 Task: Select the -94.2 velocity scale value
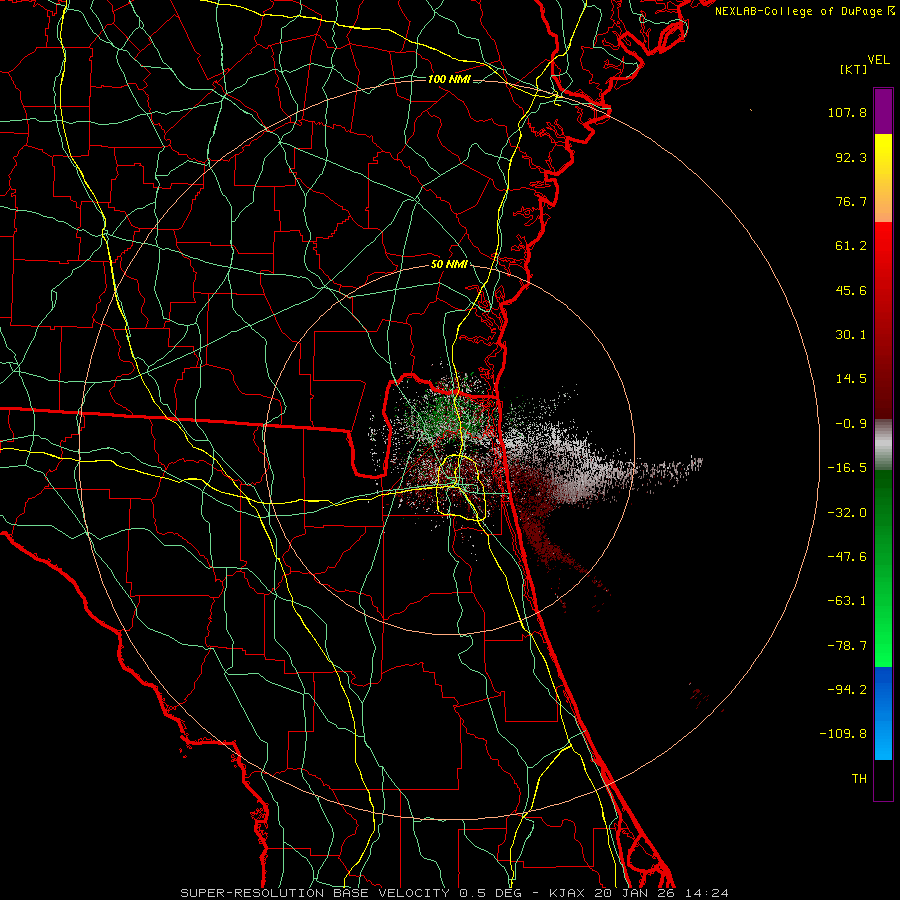coord(847,690)
